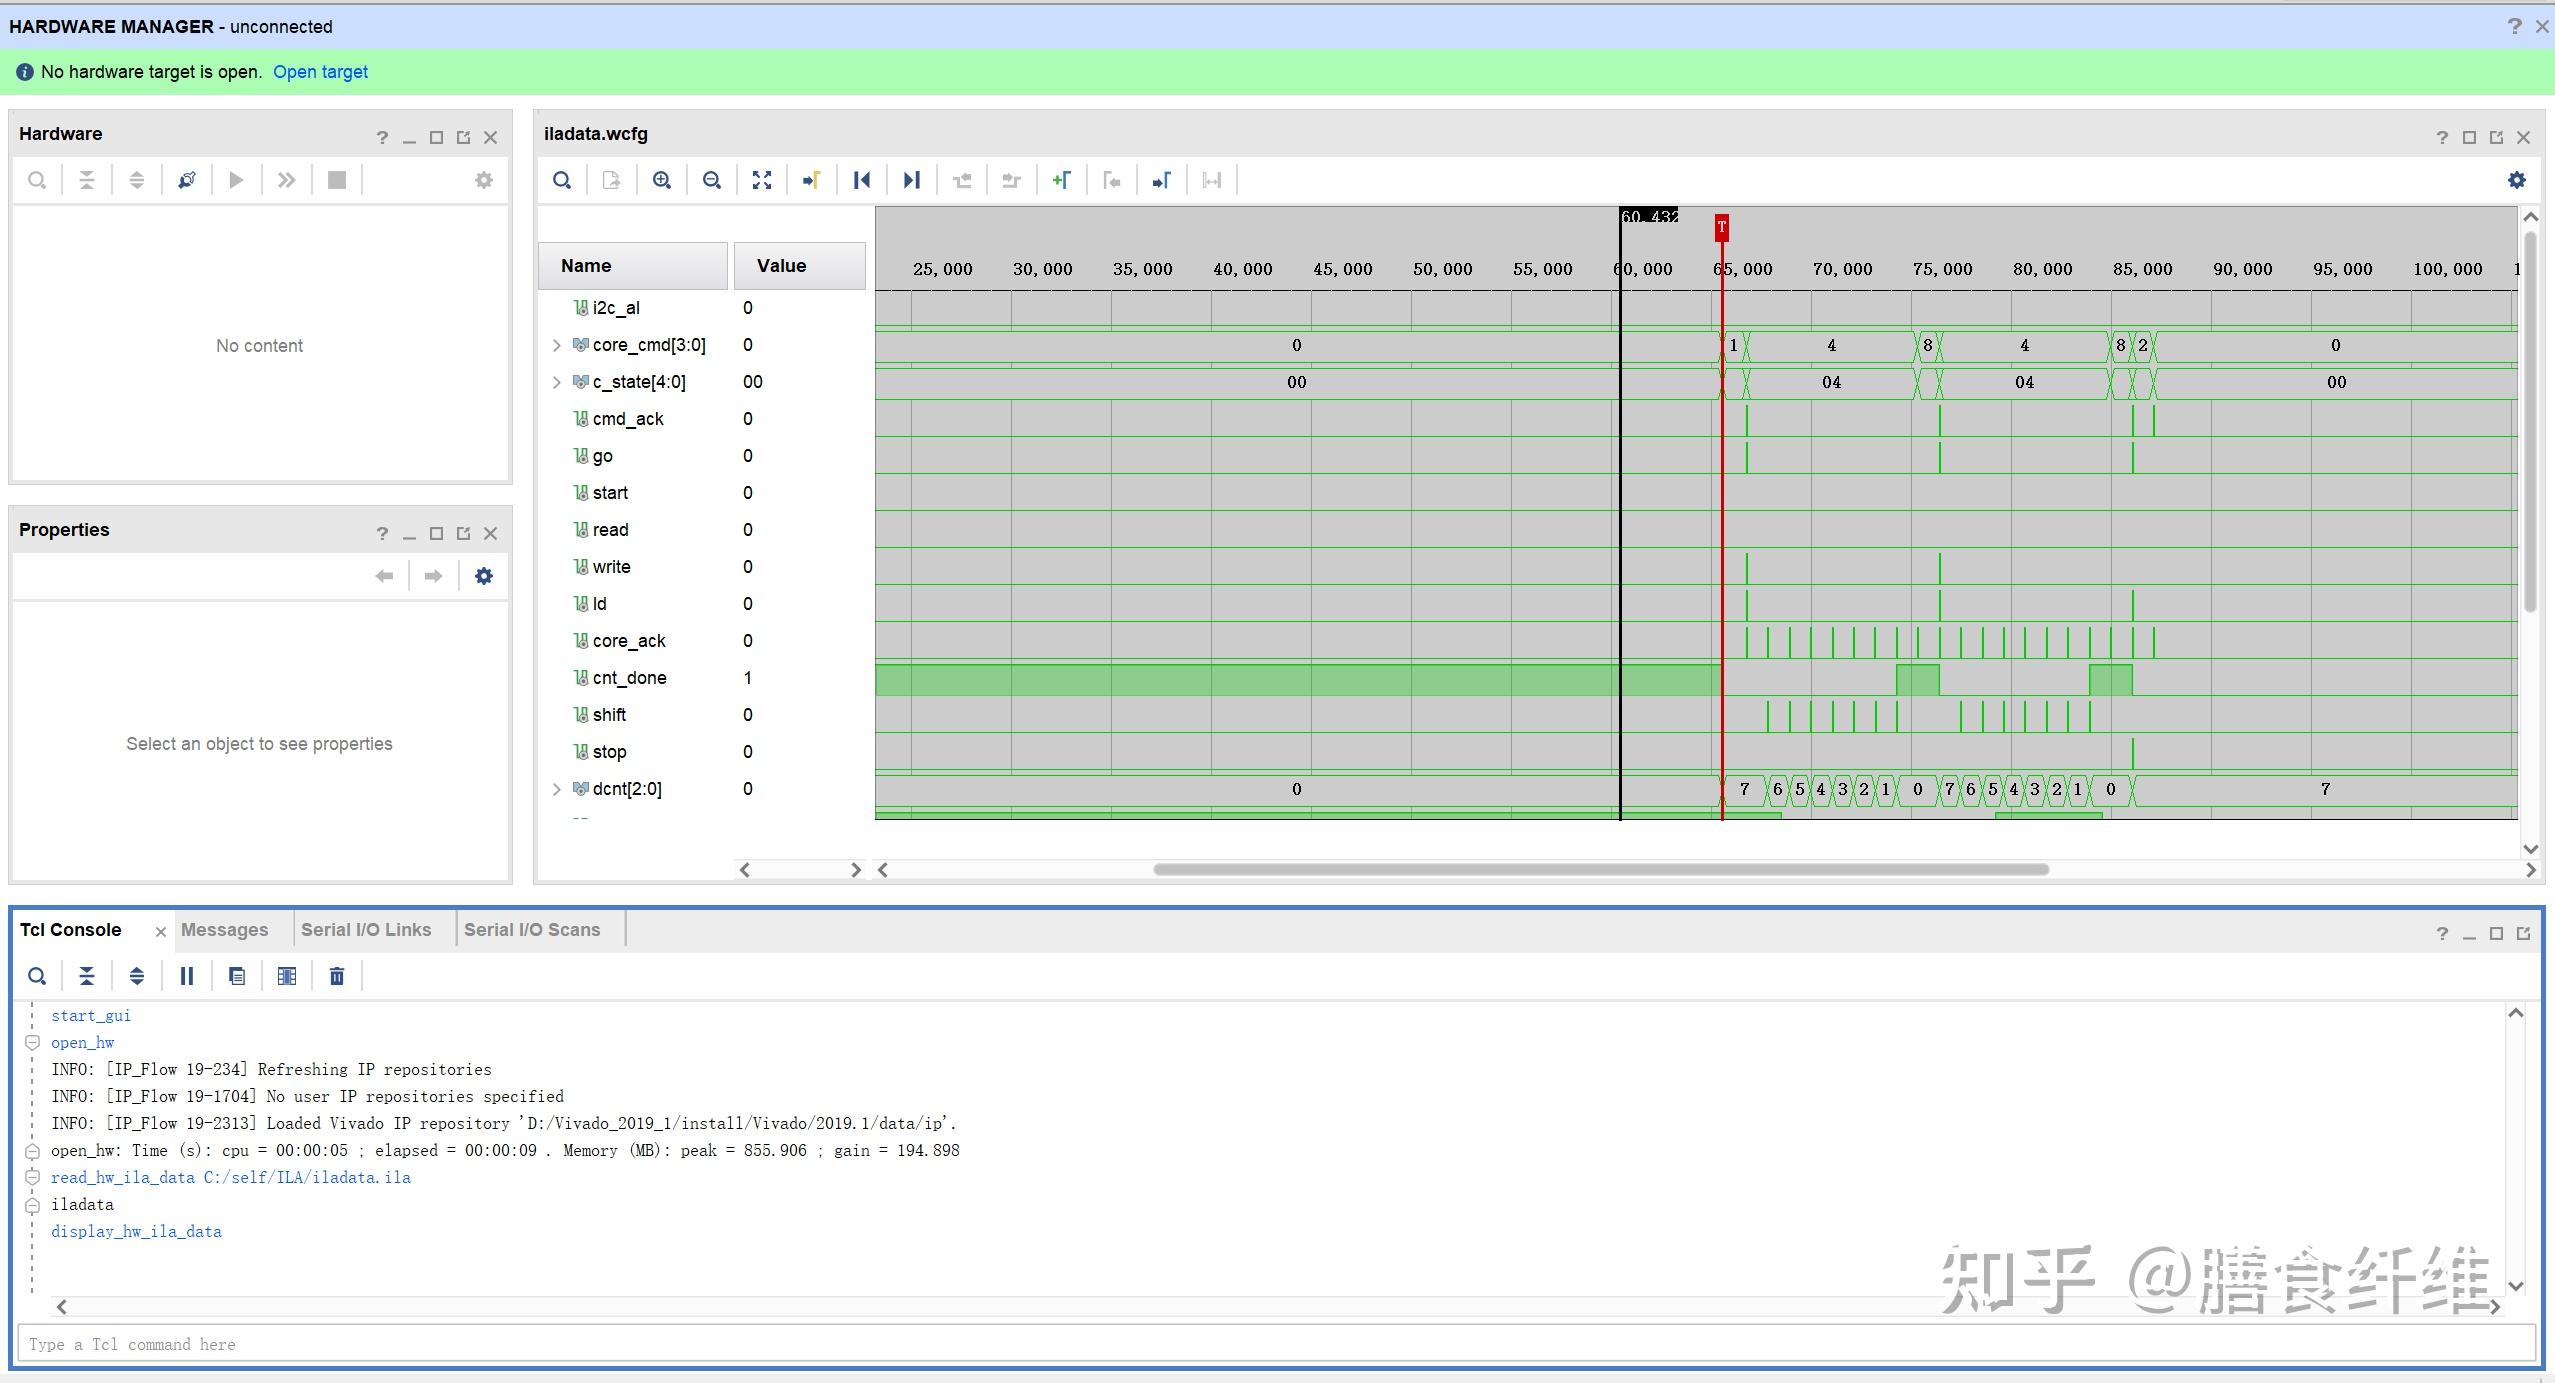
Task: Expand the c_state[4:0] bus signal
Action: pos(557,382)
